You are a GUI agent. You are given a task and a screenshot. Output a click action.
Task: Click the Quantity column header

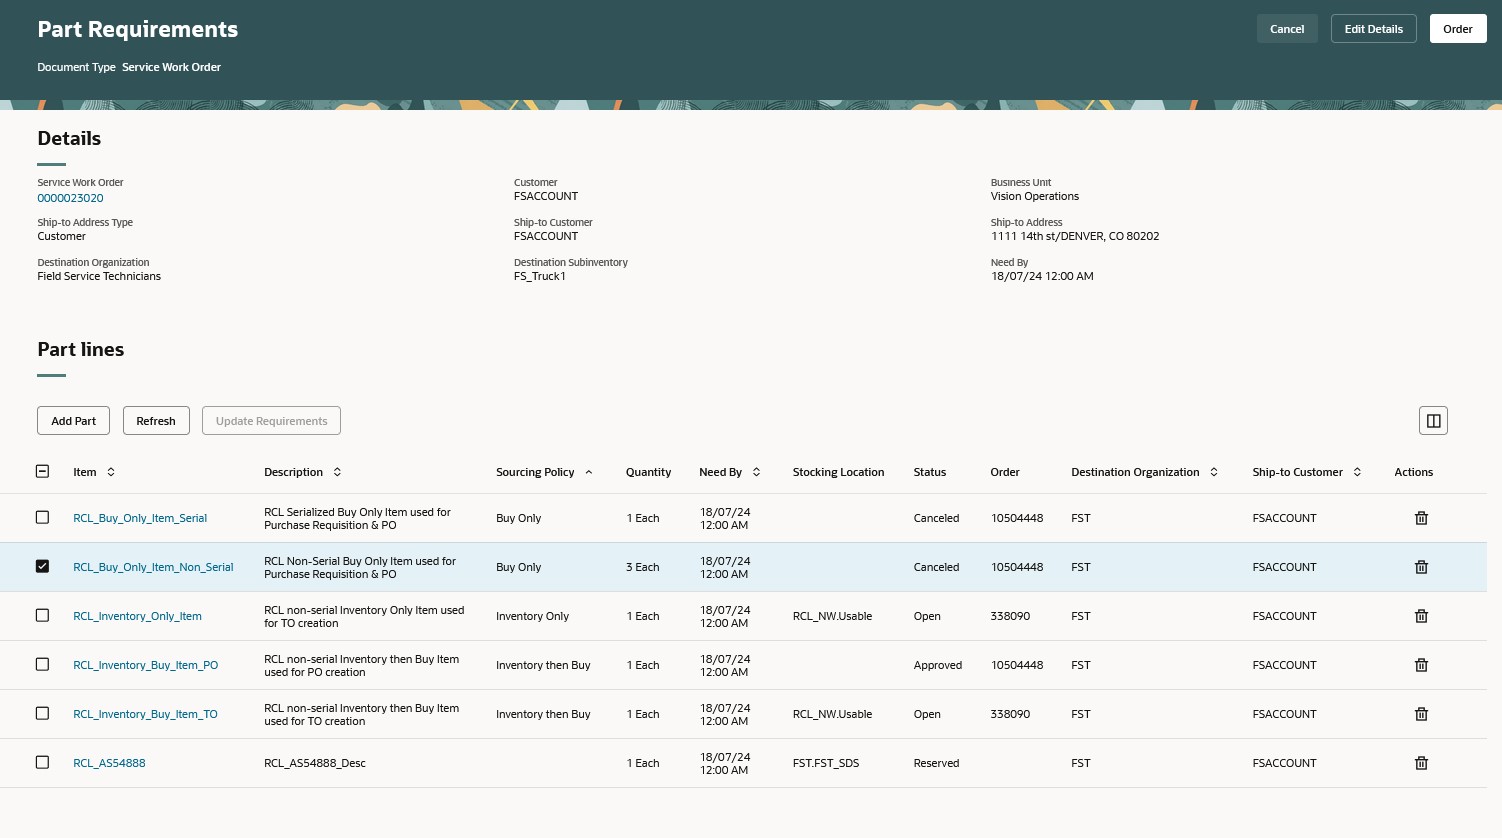click(x=648, y=472)
